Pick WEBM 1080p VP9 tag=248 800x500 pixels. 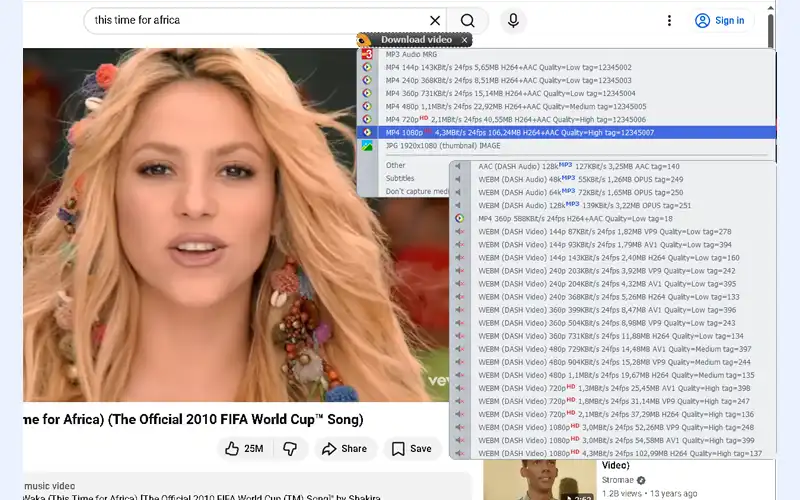coord(613,428)
